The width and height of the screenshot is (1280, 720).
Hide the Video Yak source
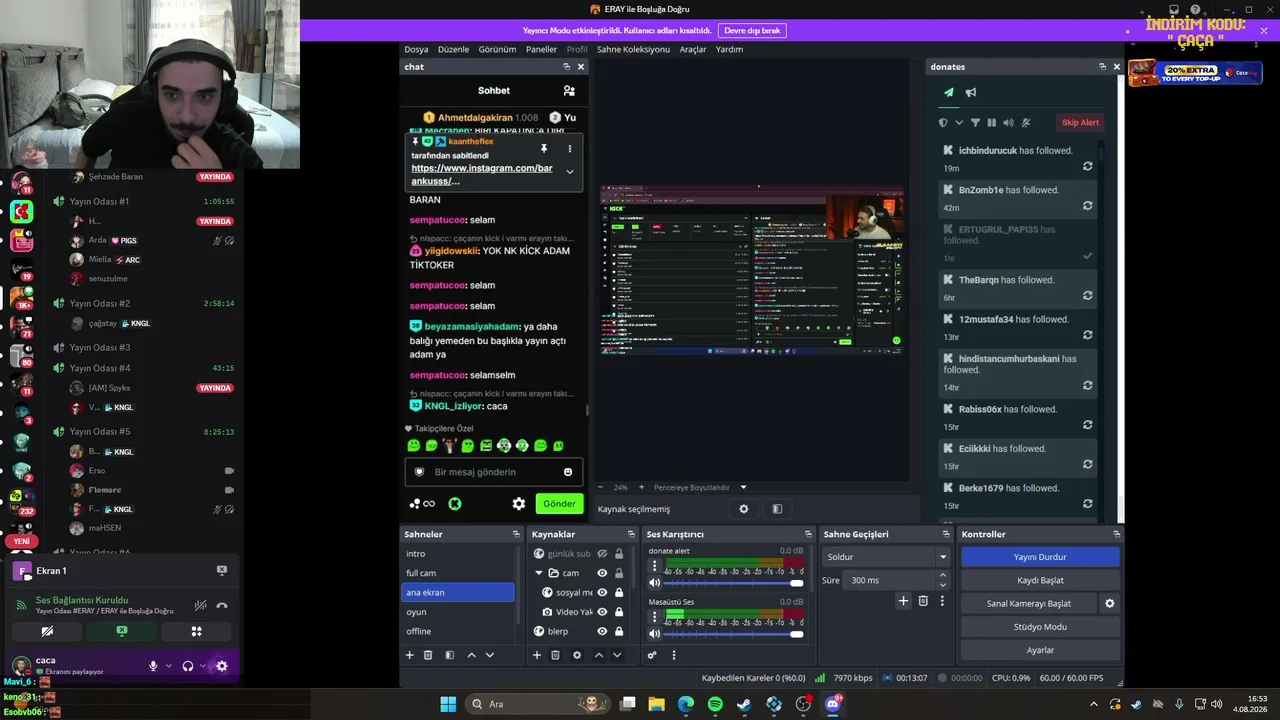(x=602, y=612)
